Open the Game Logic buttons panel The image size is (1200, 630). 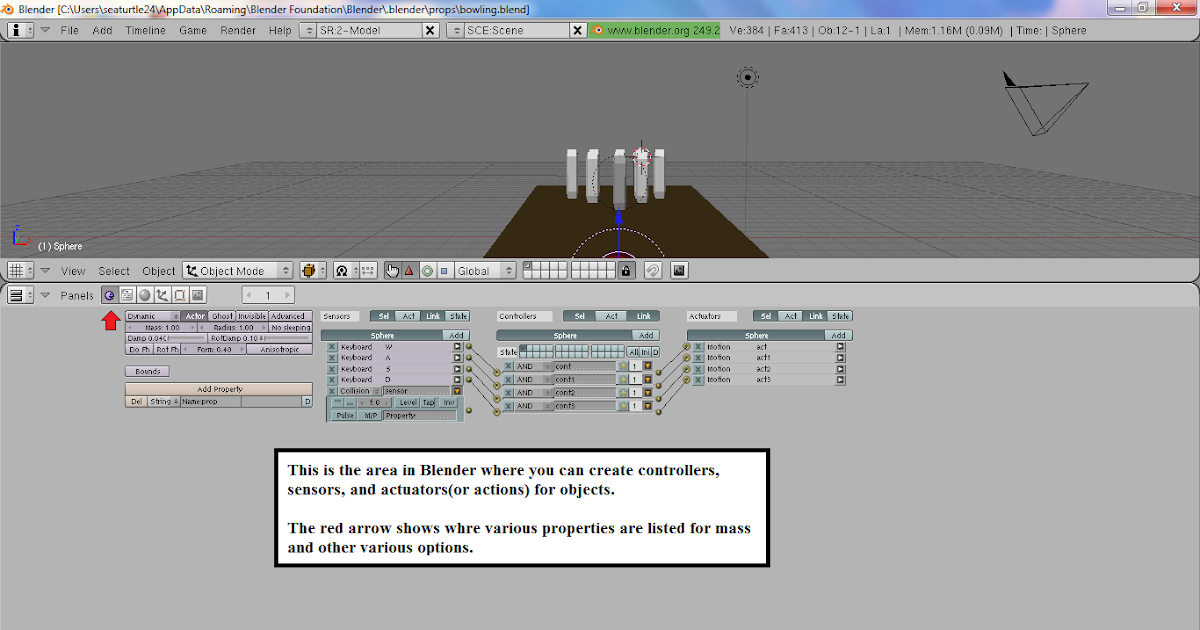click(x=111, y=294)
